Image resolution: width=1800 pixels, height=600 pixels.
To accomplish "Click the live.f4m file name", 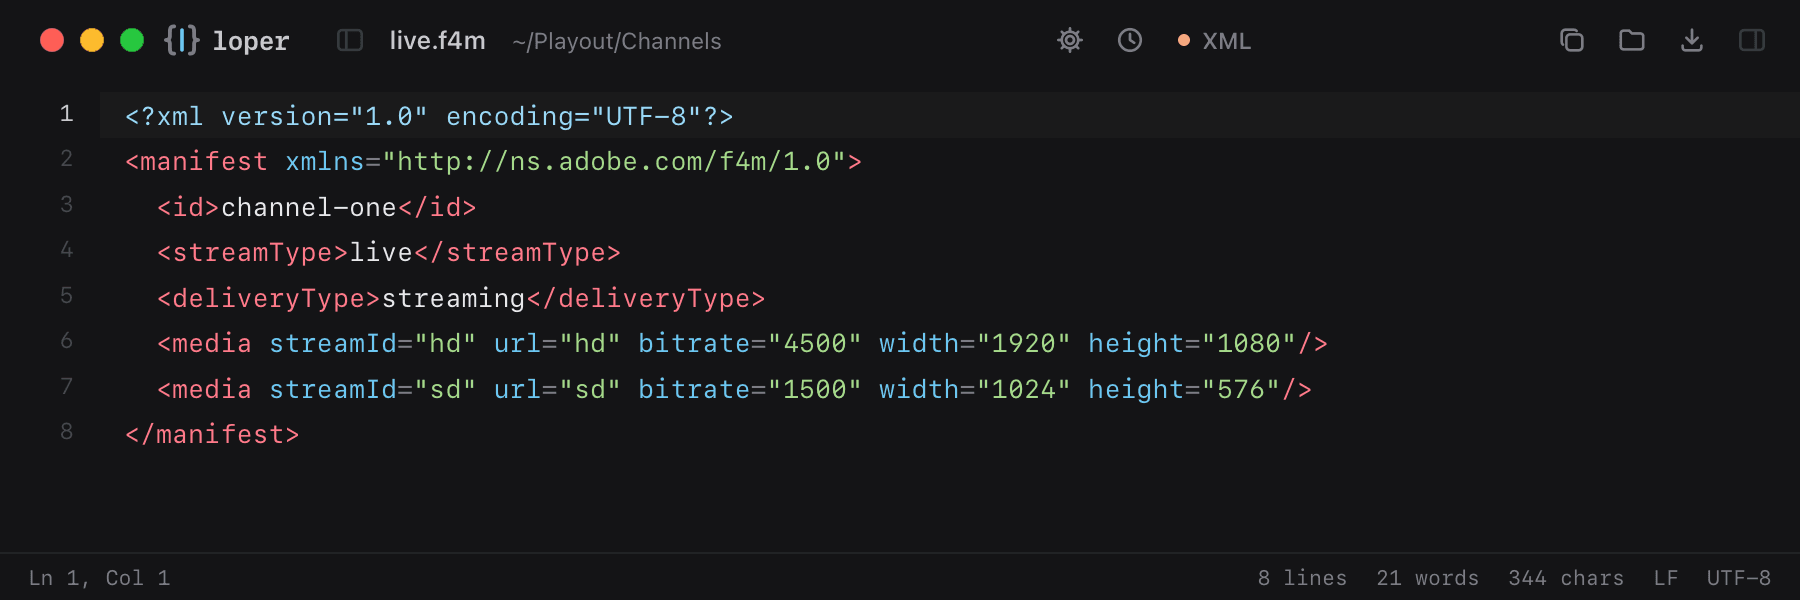I will coord(437,41).
